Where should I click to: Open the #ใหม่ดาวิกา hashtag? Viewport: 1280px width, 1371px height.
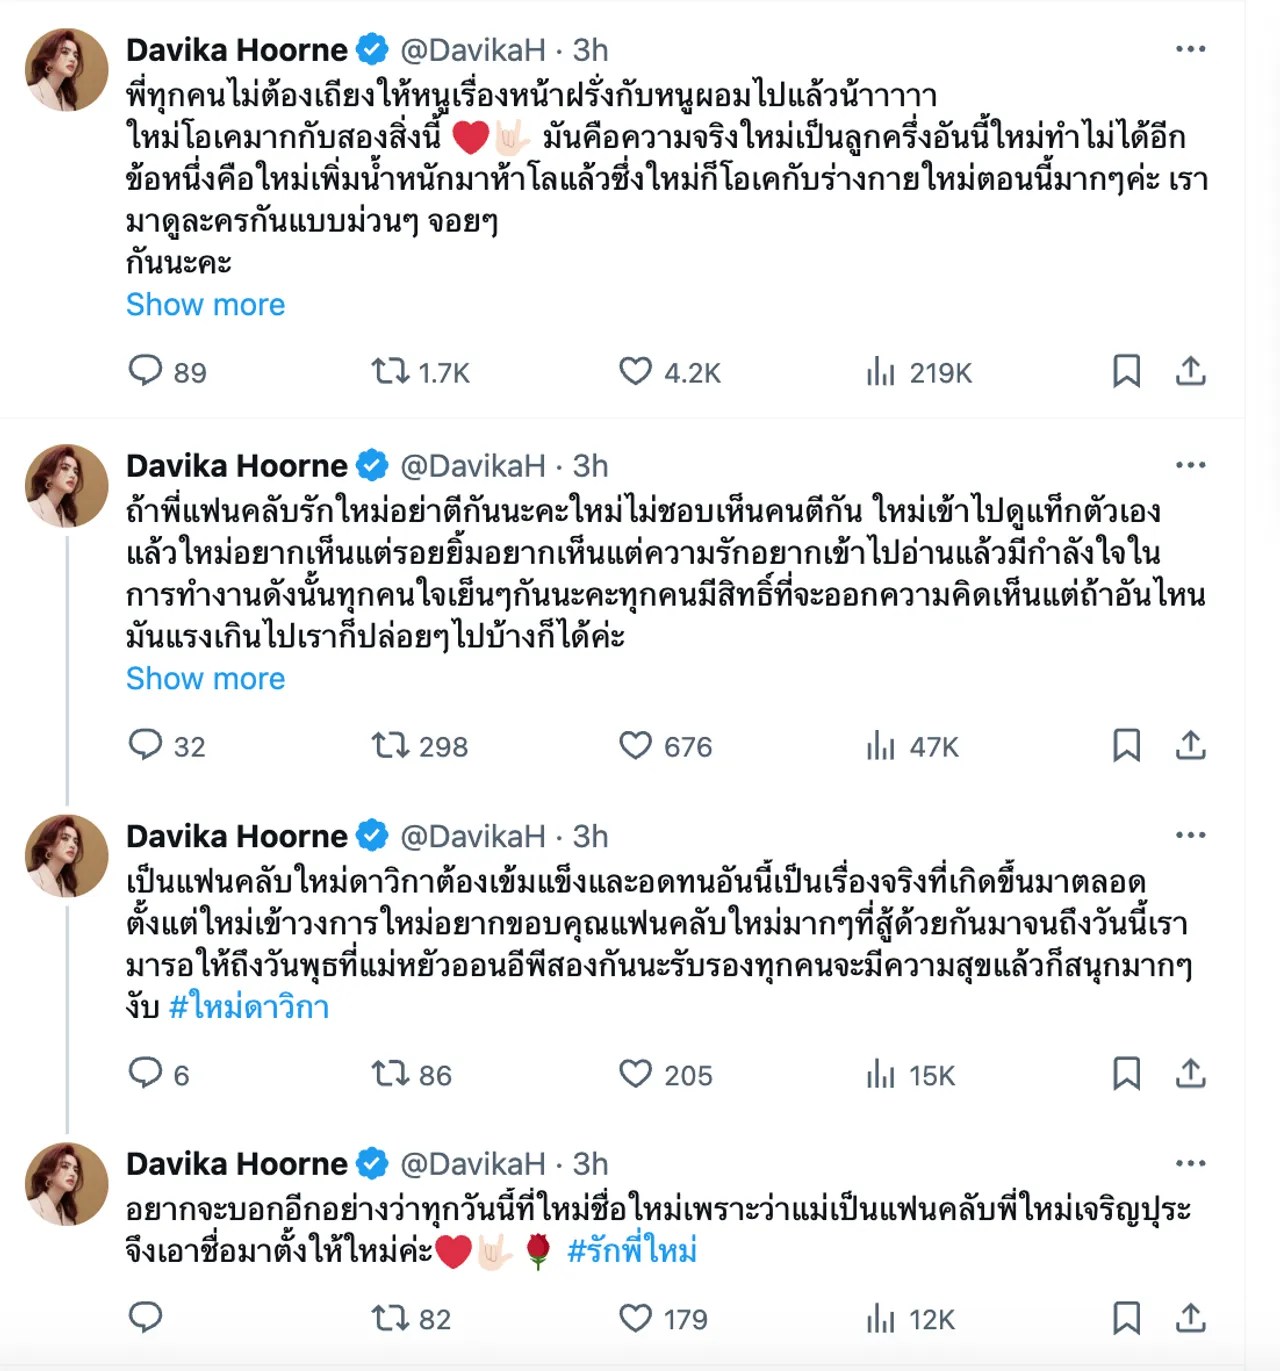249,1006
